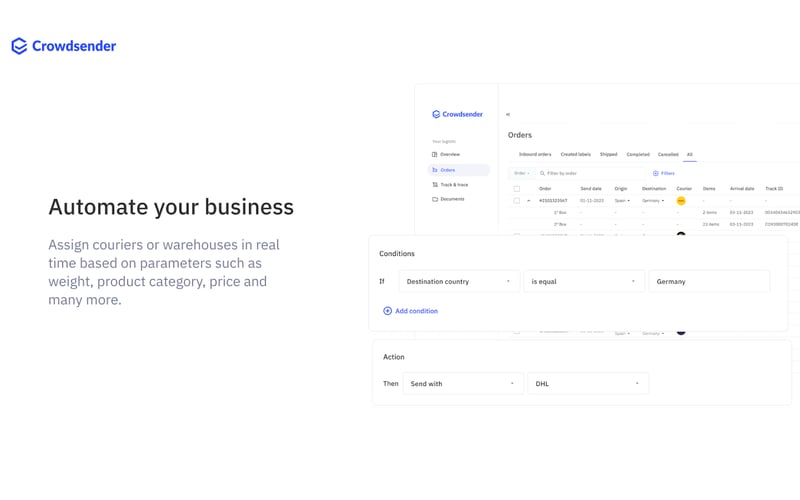Screen dimensions: 800x500
Task: Click the Filter by order search field
Action: (591, 173)
